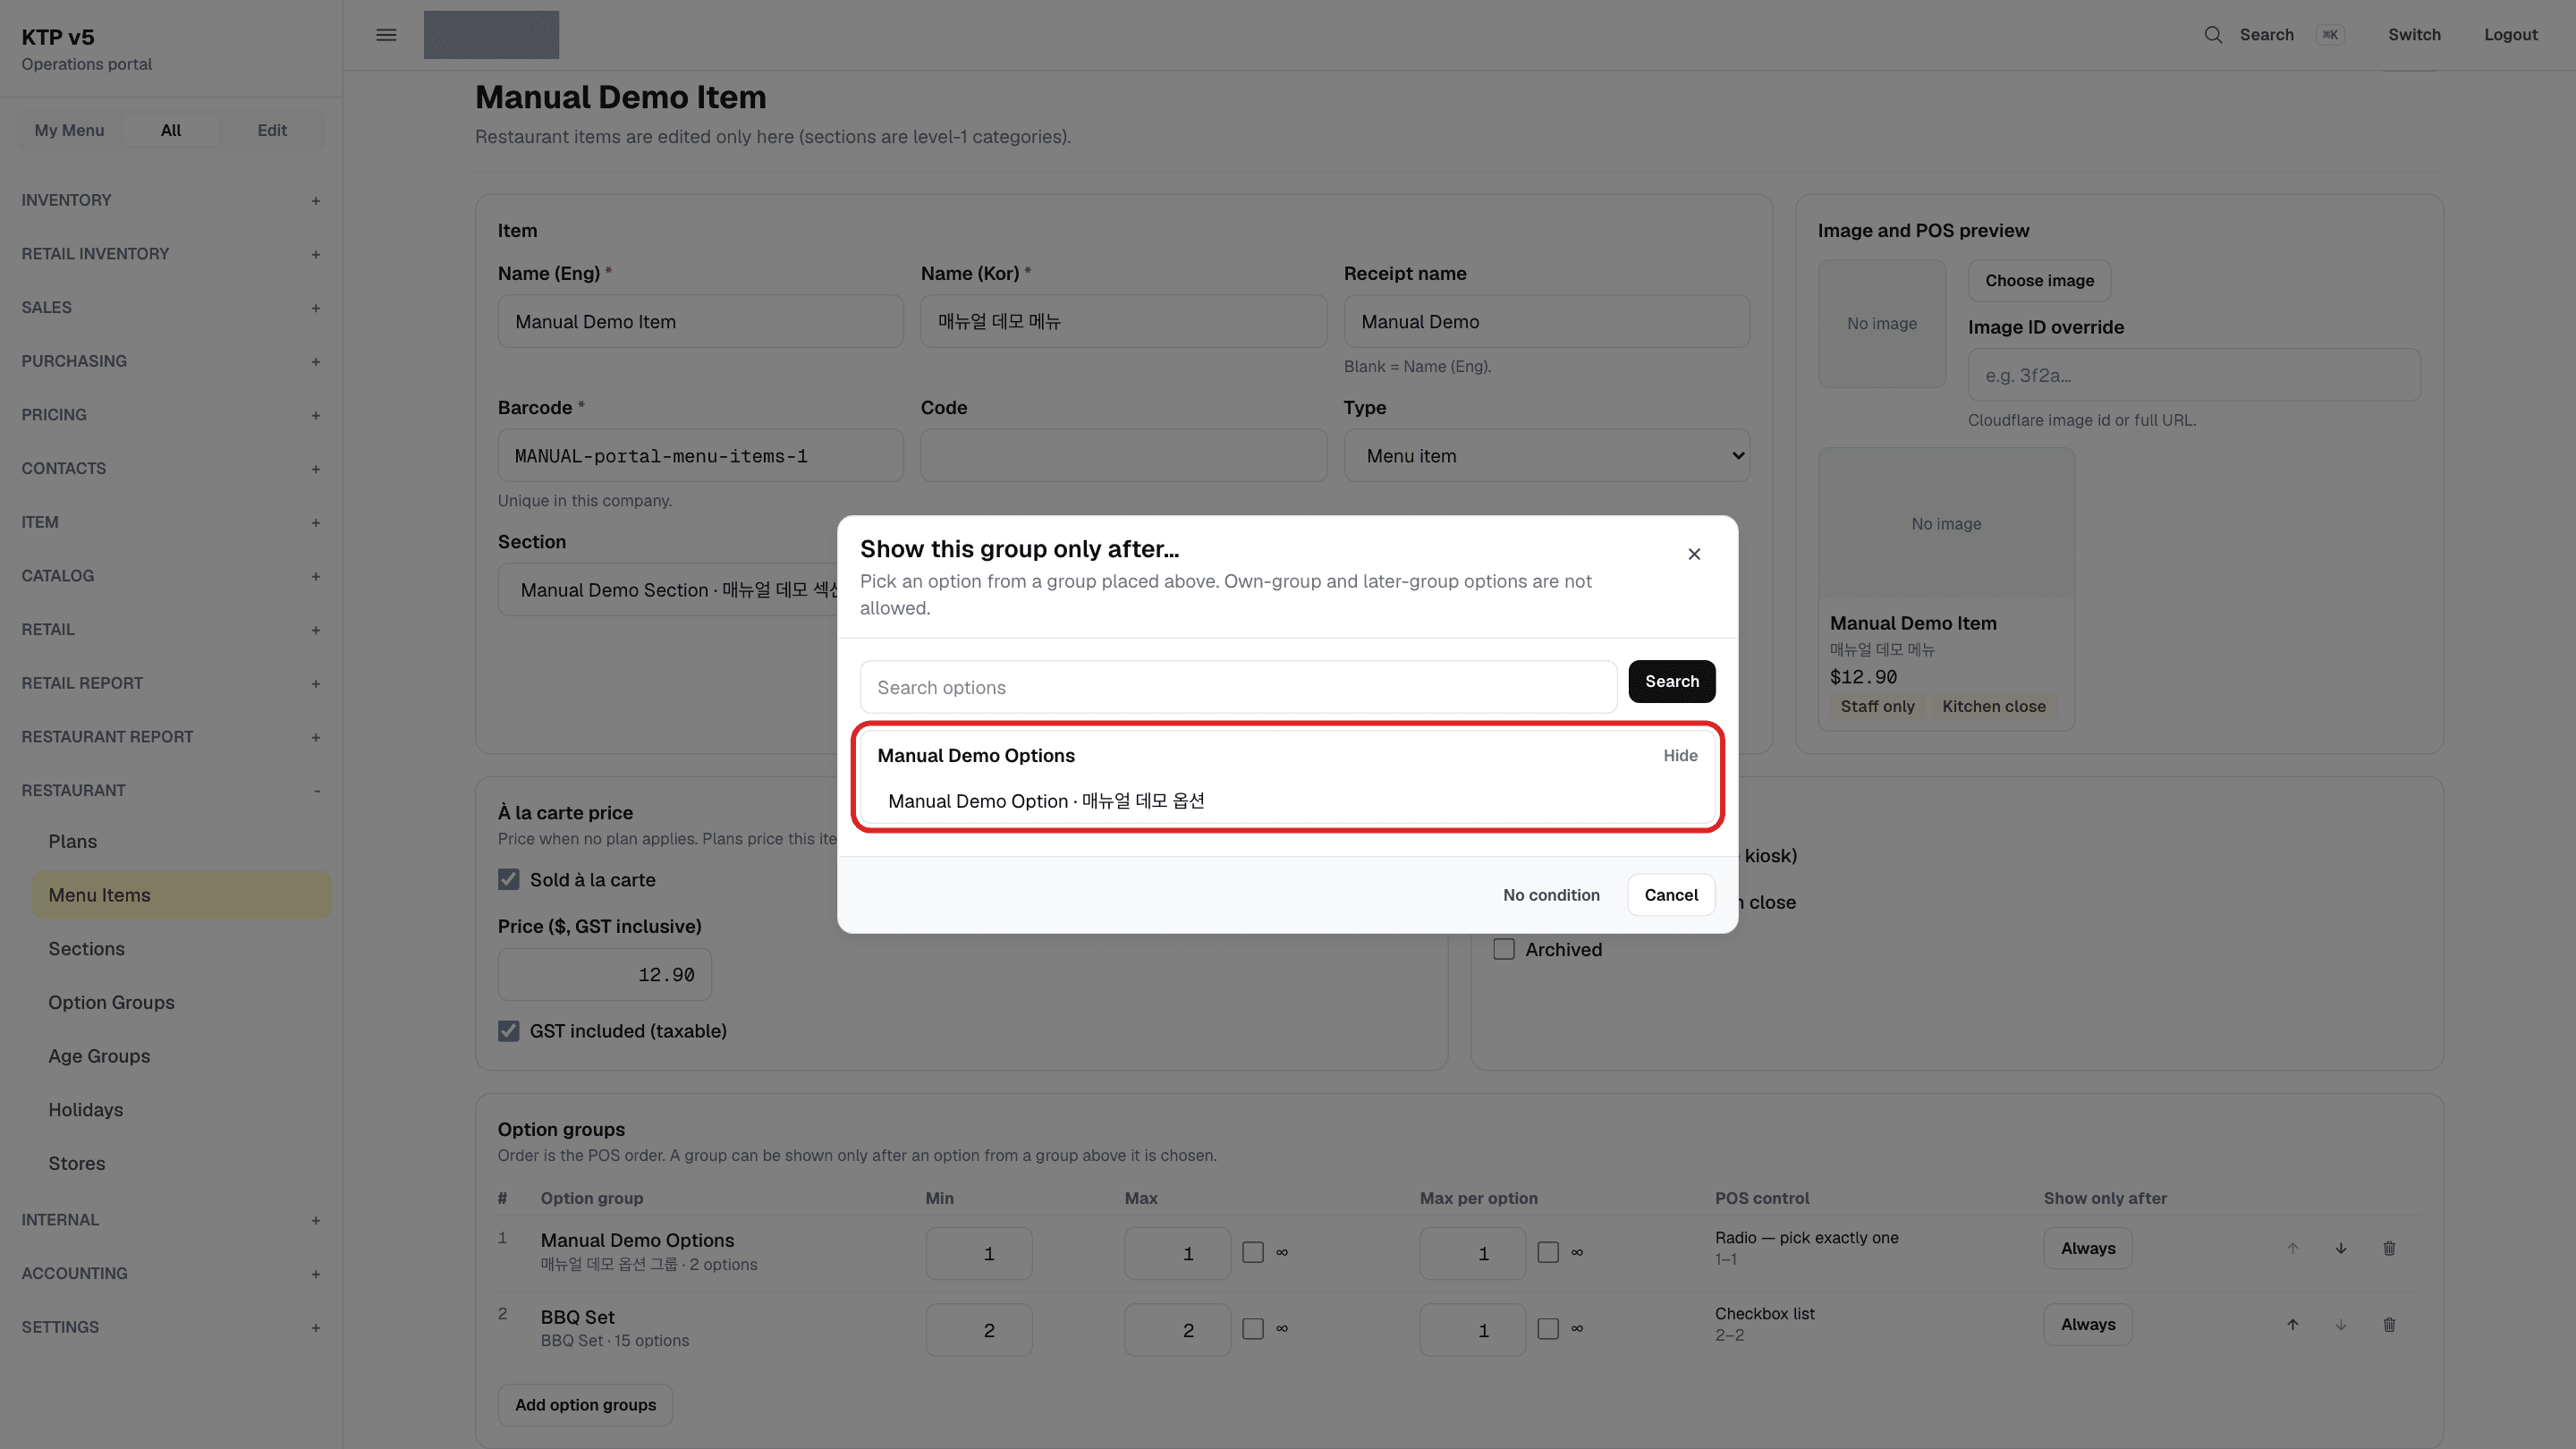Click the Image ID override field

2194,375
